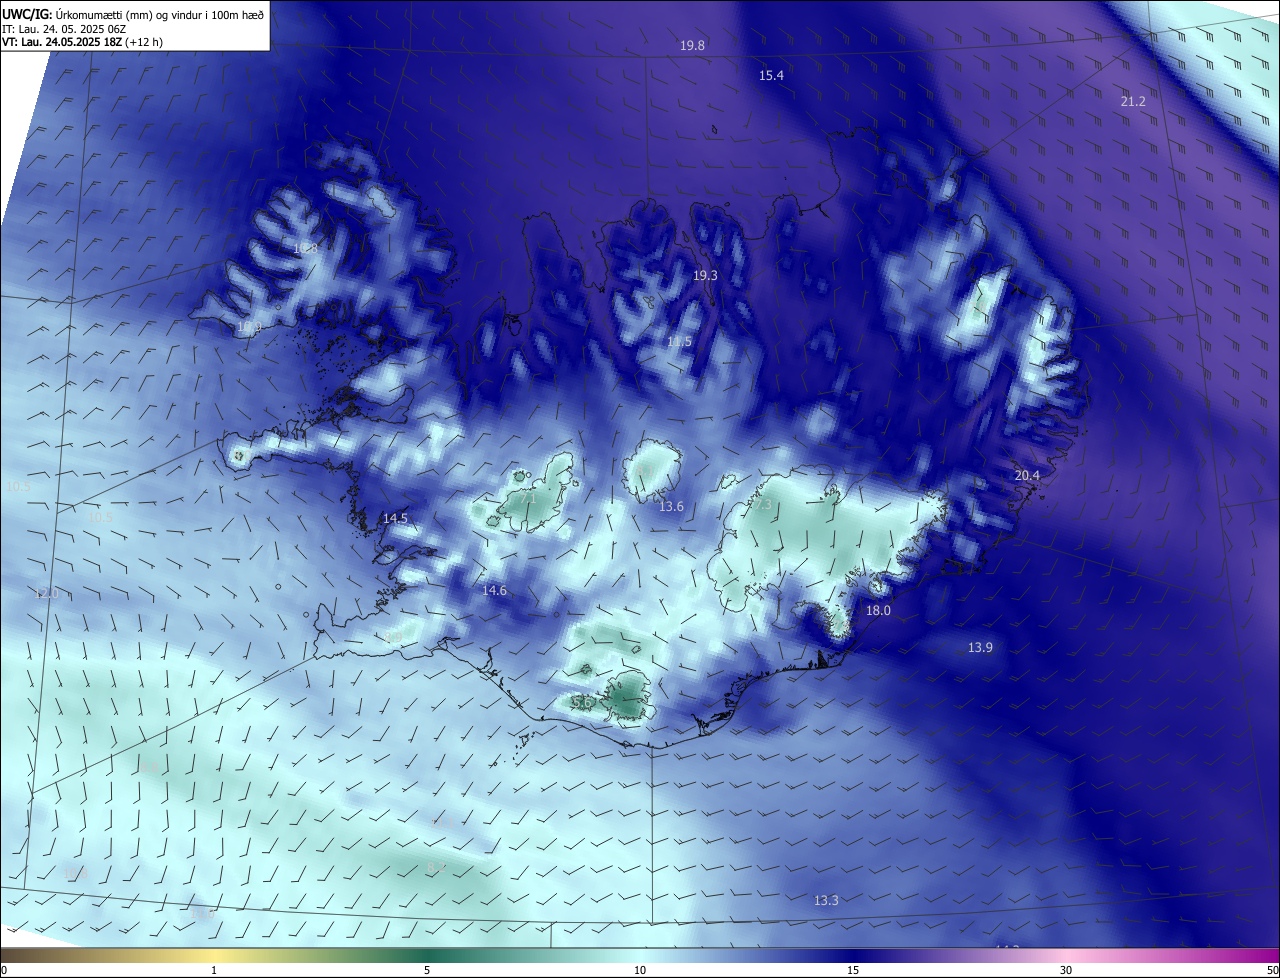This screenshot has width=1280, height=978.
Task: Click the 19.8 value label
Action: point(692,46)
